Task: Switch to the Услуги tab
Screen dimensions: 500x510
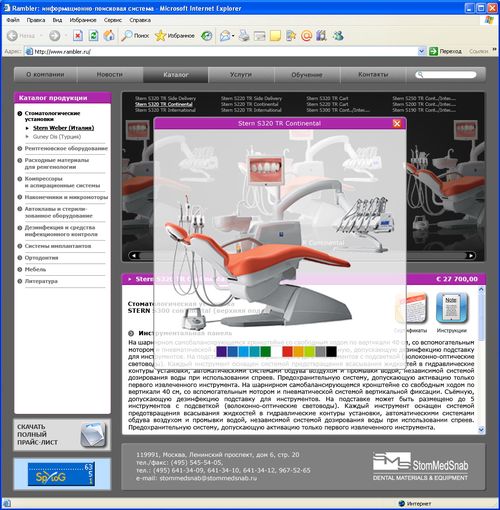Action: coord(241,75)
